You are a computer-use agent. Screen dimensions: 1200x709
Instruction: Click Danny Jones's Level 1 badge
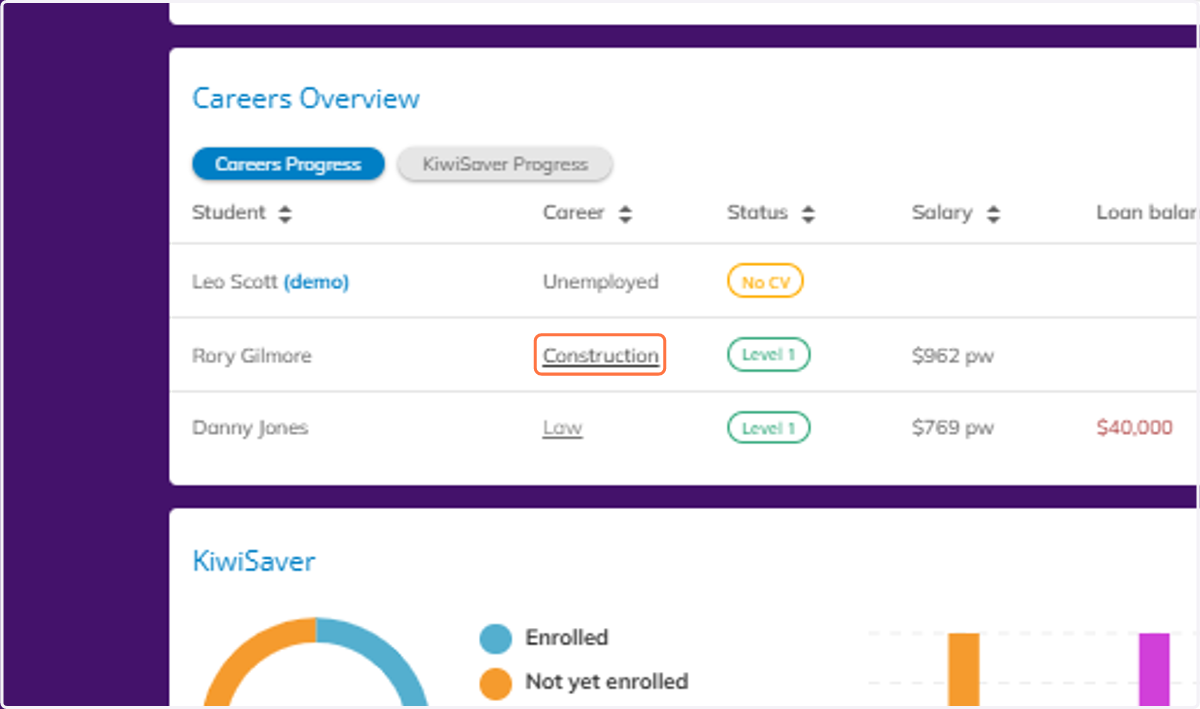click(768, 428)
